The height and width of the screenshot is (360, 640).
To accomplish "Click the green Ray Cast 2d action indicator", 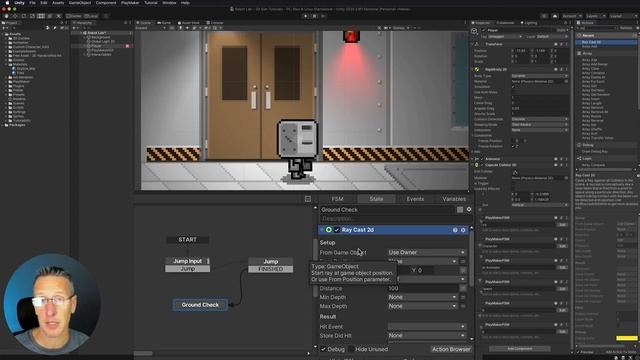I will tap(329, 230).
